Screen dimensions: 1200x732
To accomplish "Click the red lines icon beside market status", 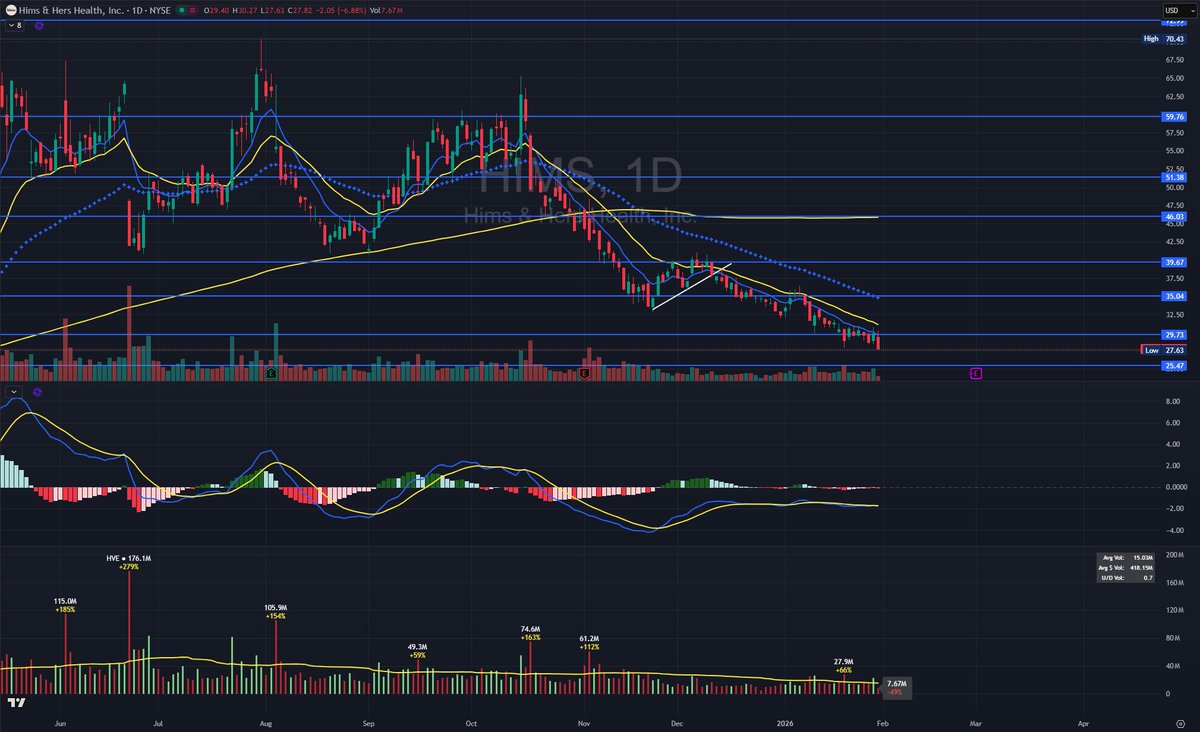I will [x=192, y=10].
